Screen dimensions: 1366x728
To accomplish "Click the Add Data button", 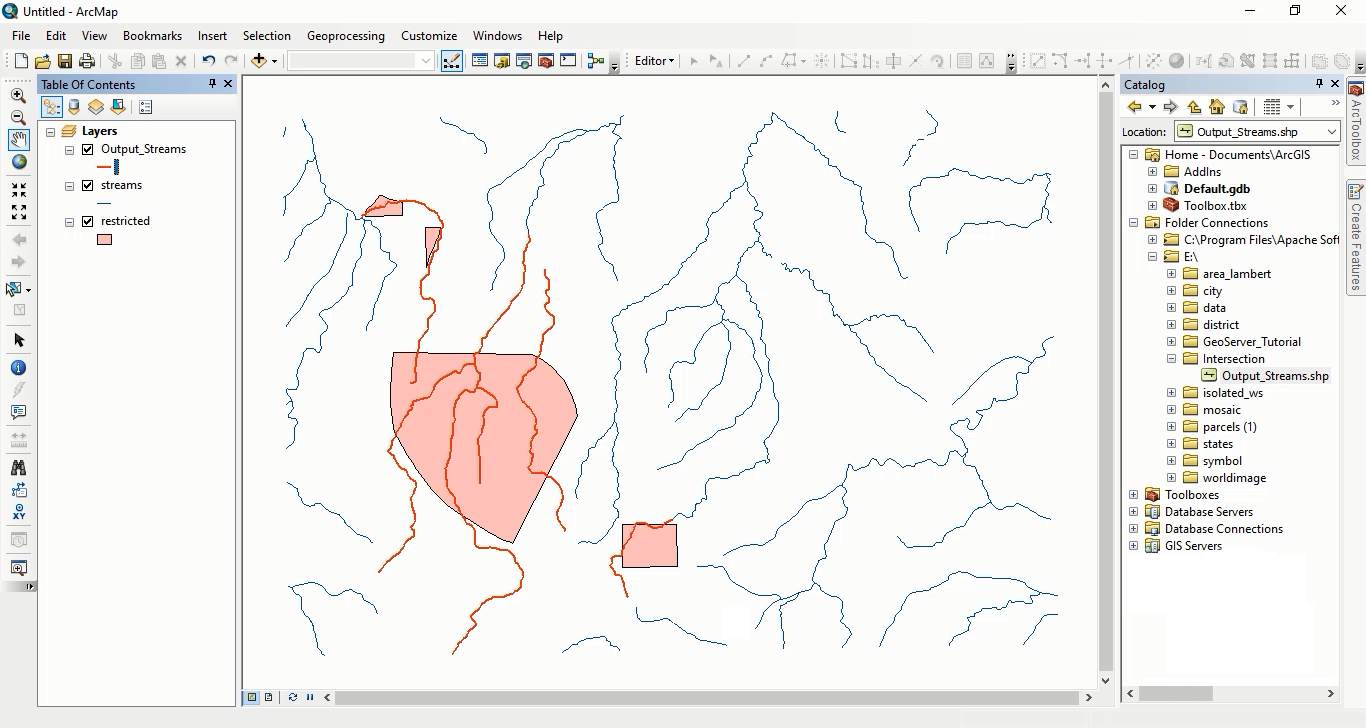I will (x=259, y=61).
